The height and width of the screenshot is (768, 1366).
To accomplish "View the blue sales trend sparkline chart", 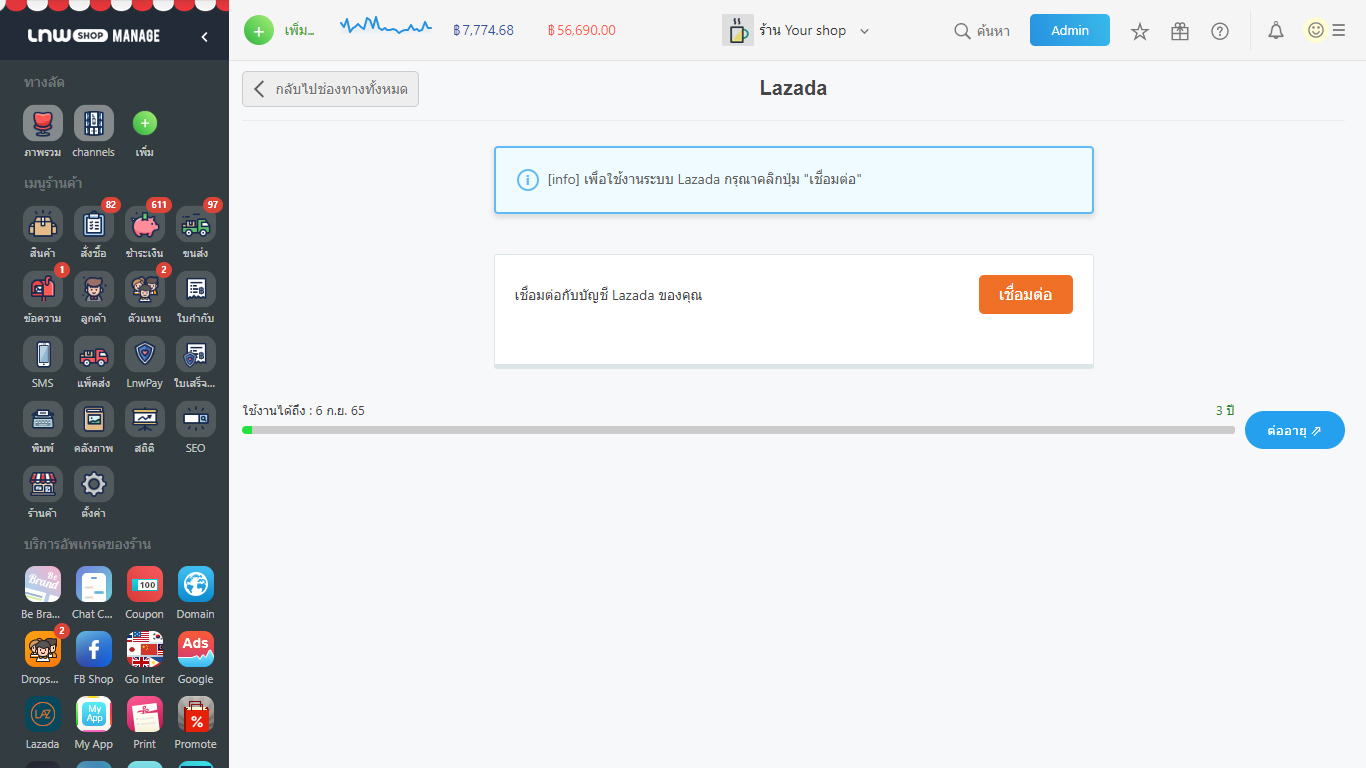I will (x=386, y=26).
